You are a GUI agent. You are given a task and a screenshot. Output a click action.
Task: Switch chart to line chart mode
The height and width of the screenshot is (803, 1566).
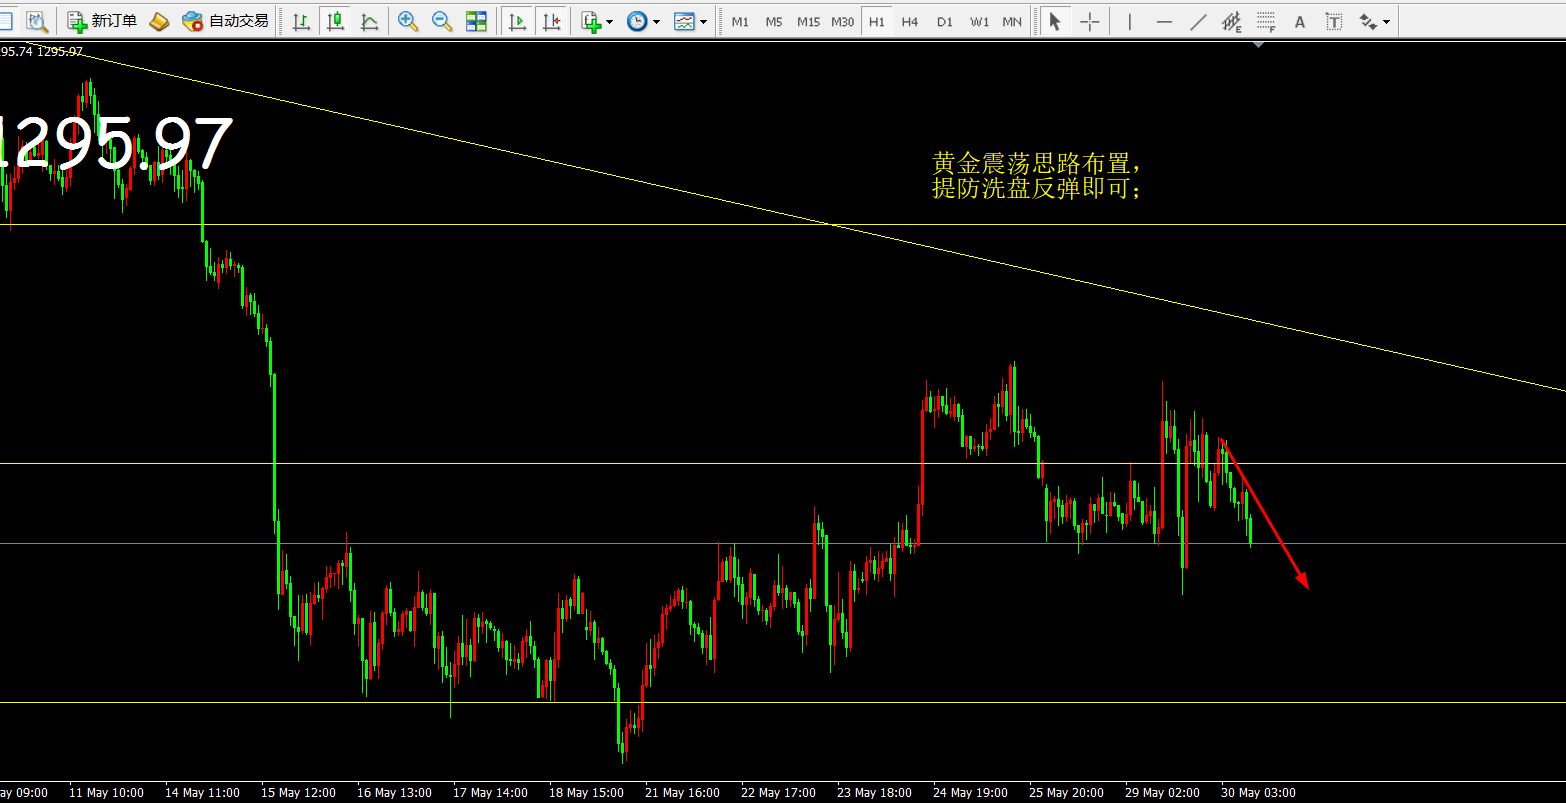(x=369, y=20)
